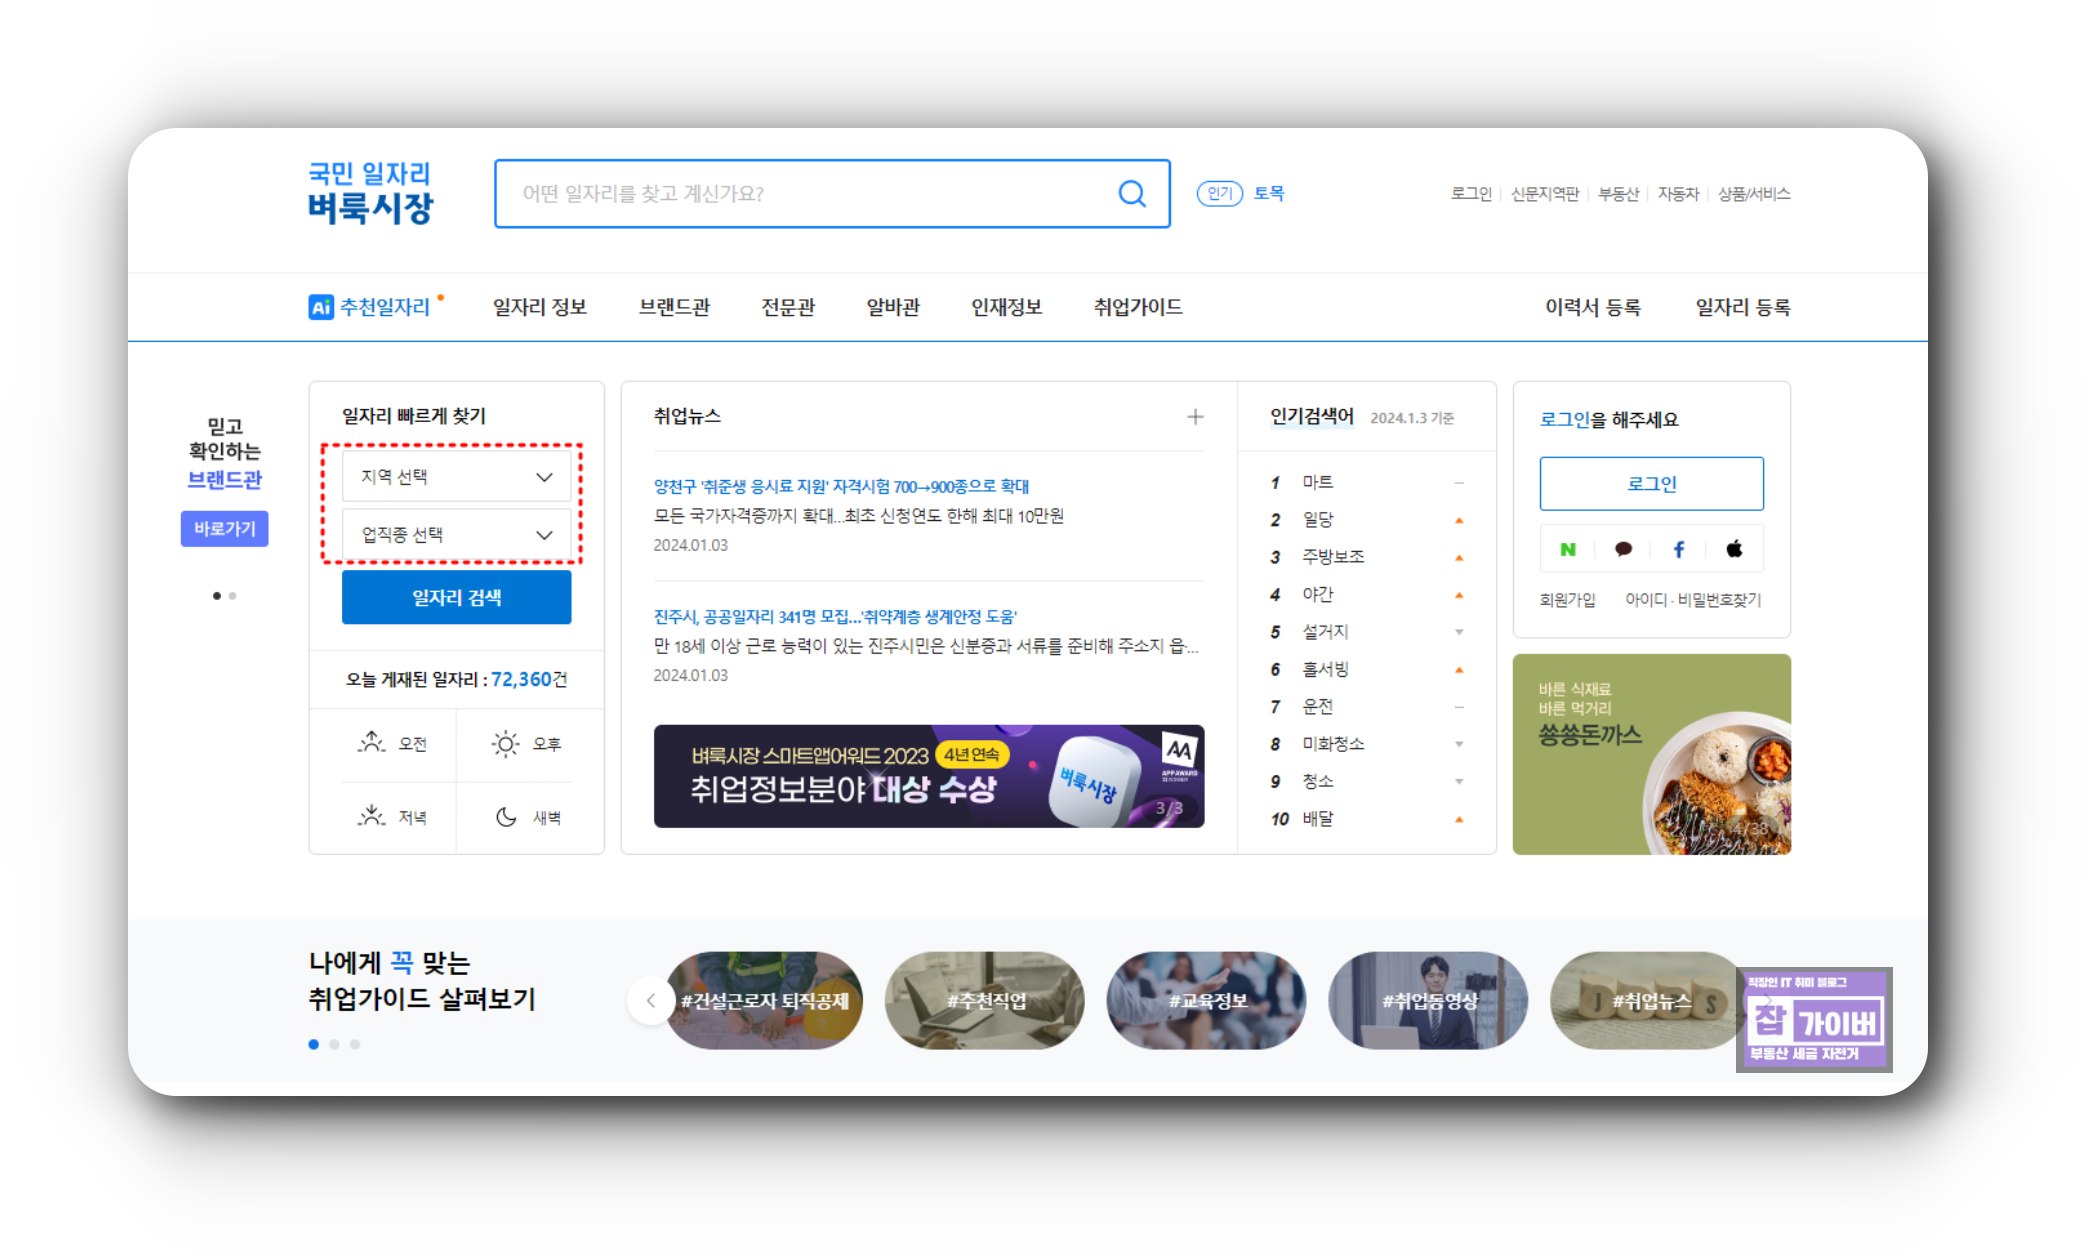The image size is (2090, 1258).
Task: Open the 업직종 선택 dropdown
Action: (x=456, y=535)
